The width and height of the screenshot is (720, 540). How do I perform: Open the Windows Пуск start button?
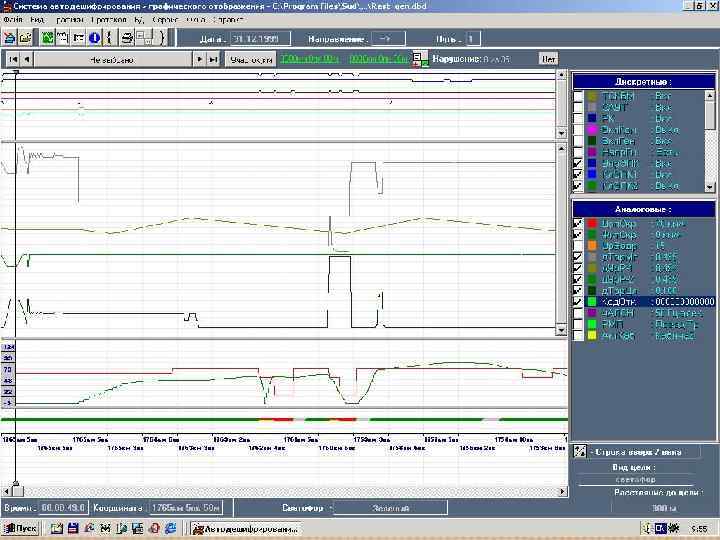point(21,527)
